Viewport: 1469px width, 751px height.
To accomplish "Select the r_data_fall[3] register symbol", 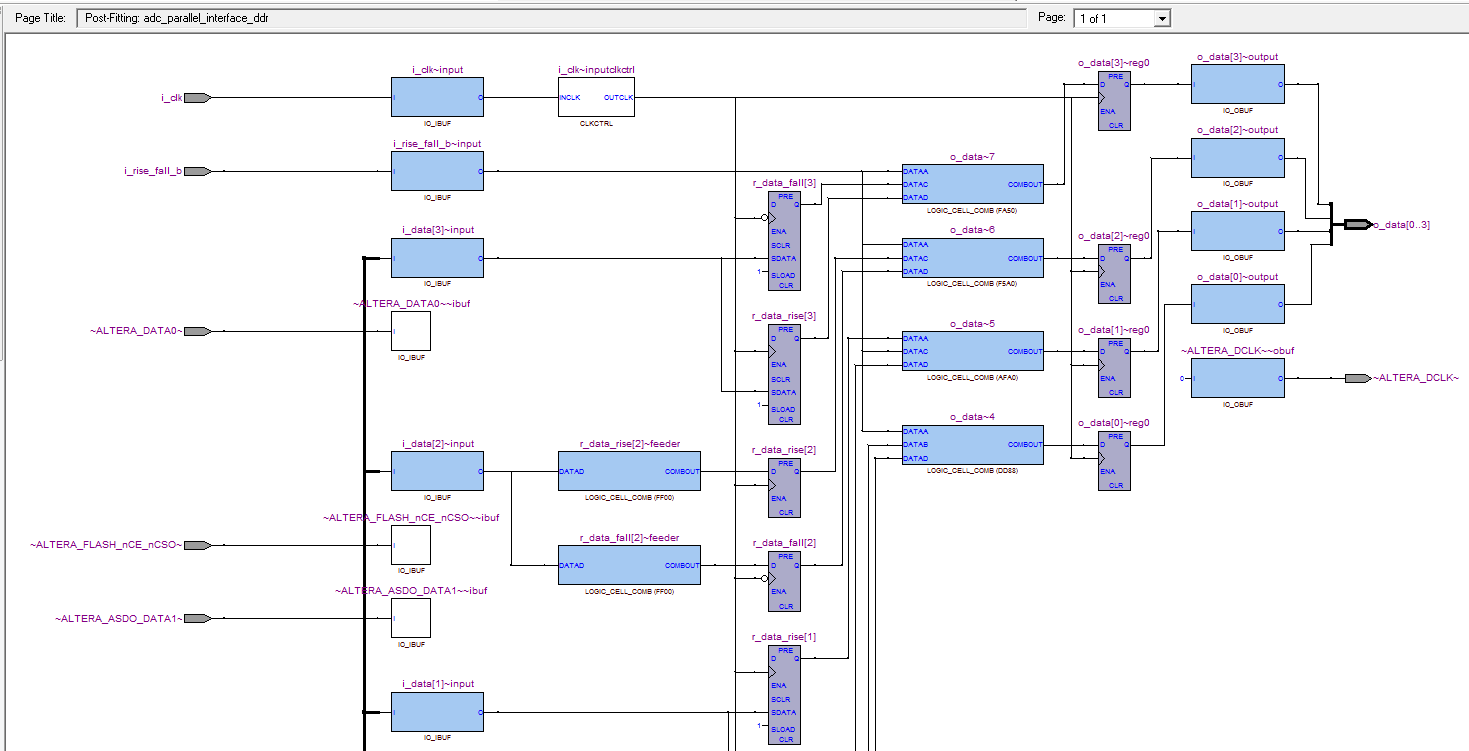I will tap(784, 240).
